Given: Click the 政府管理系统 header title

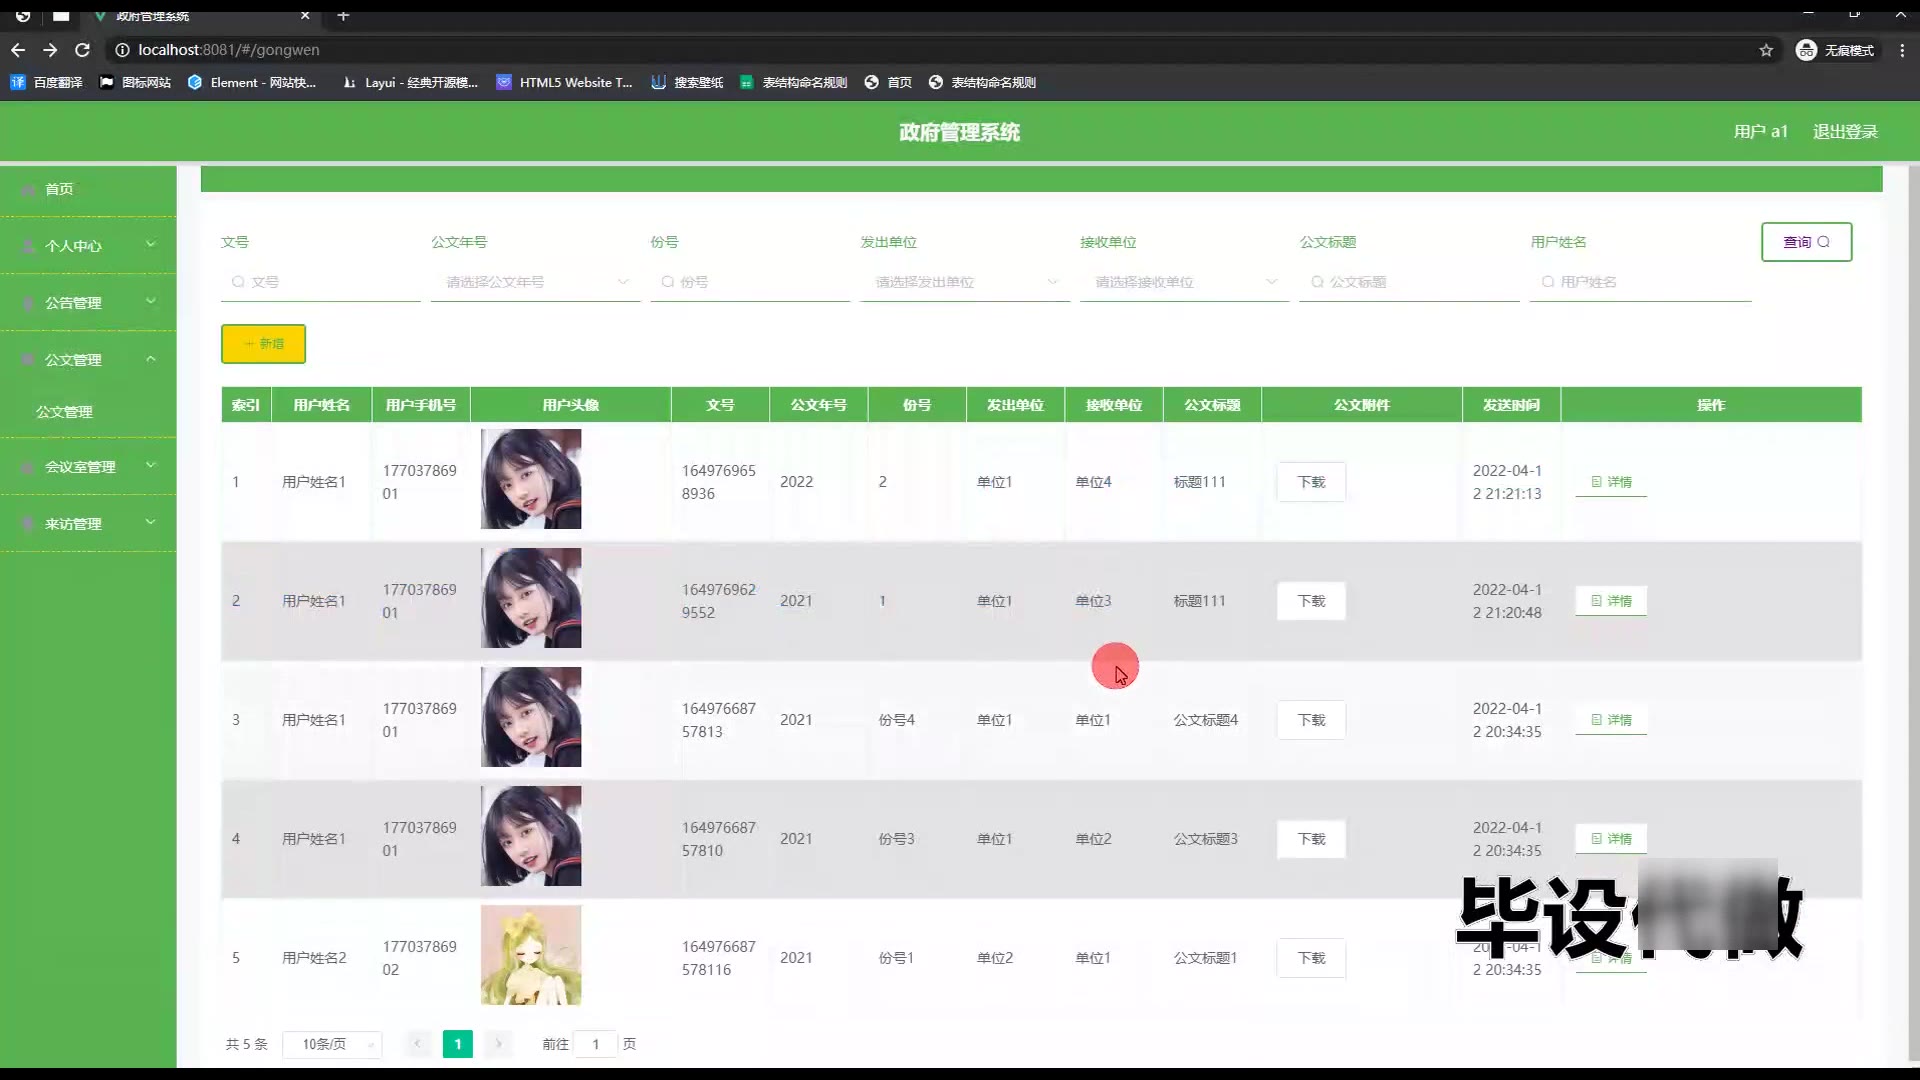Looking at the screenshot, I should point(959,132).
